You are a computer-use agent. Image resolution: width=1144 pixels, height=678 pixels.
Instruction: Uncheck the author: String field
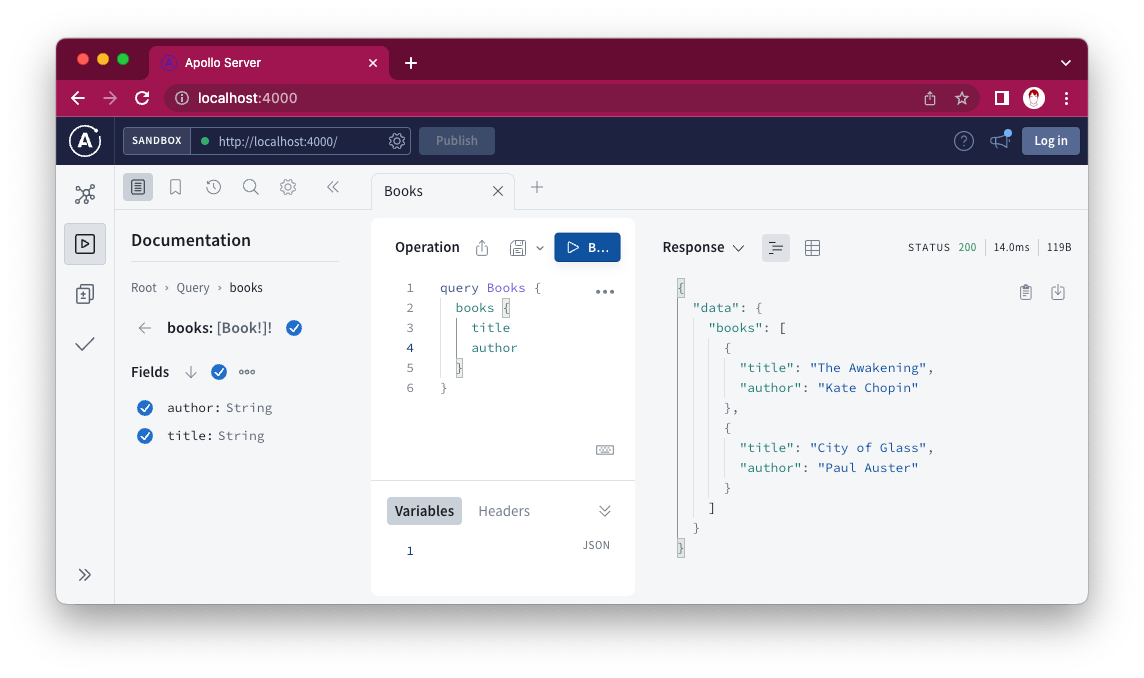pyautogui.click(x=145, y=408)
